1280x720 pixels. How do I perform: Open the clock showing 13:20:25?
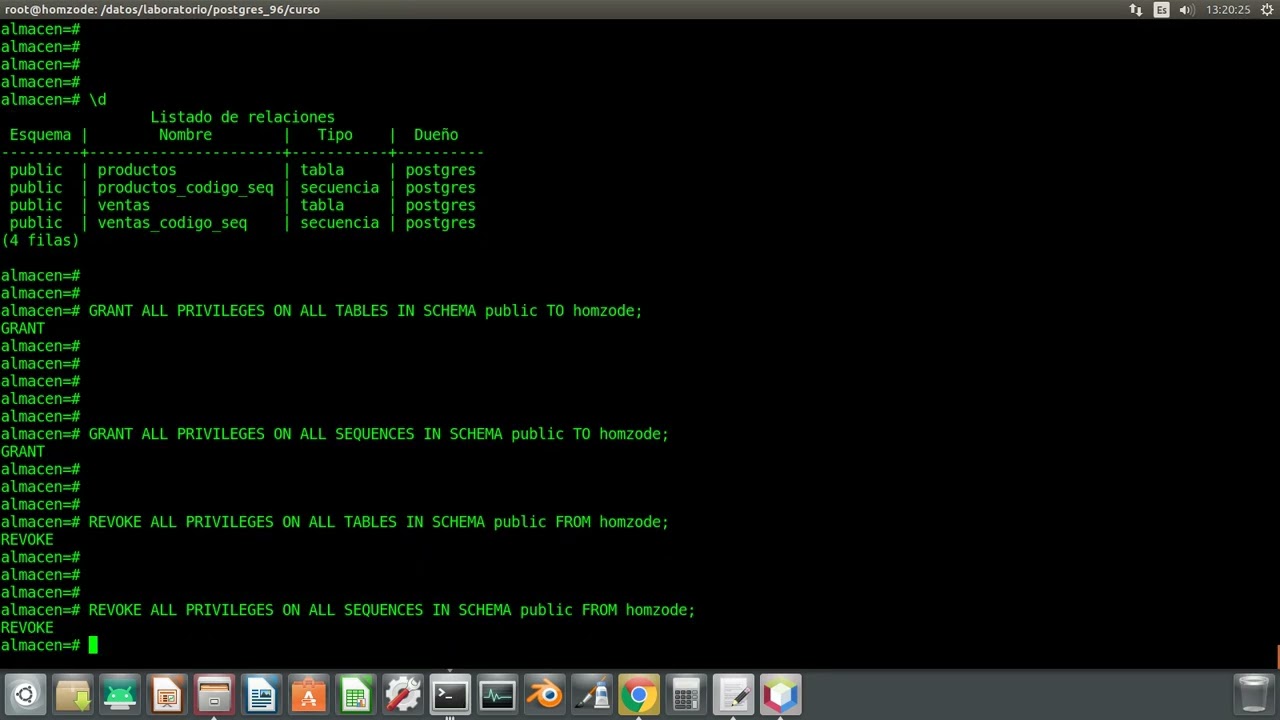(x=1228, y=9)
